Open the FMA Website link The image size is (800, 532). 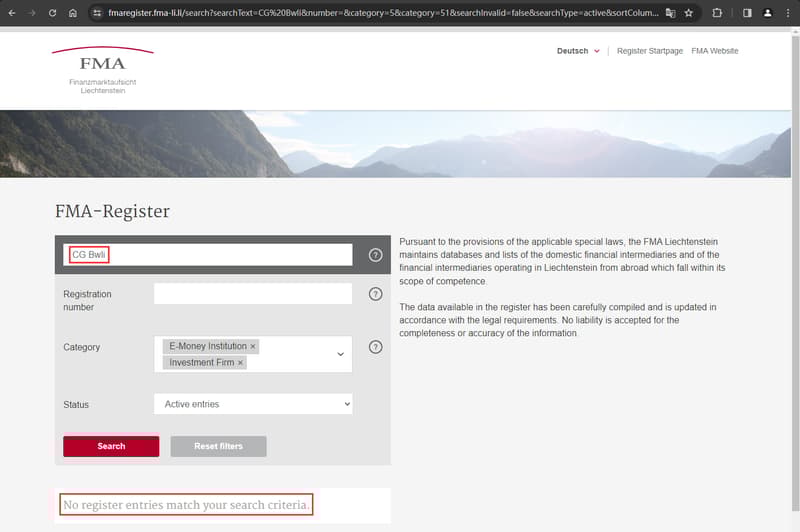point(715,51)
